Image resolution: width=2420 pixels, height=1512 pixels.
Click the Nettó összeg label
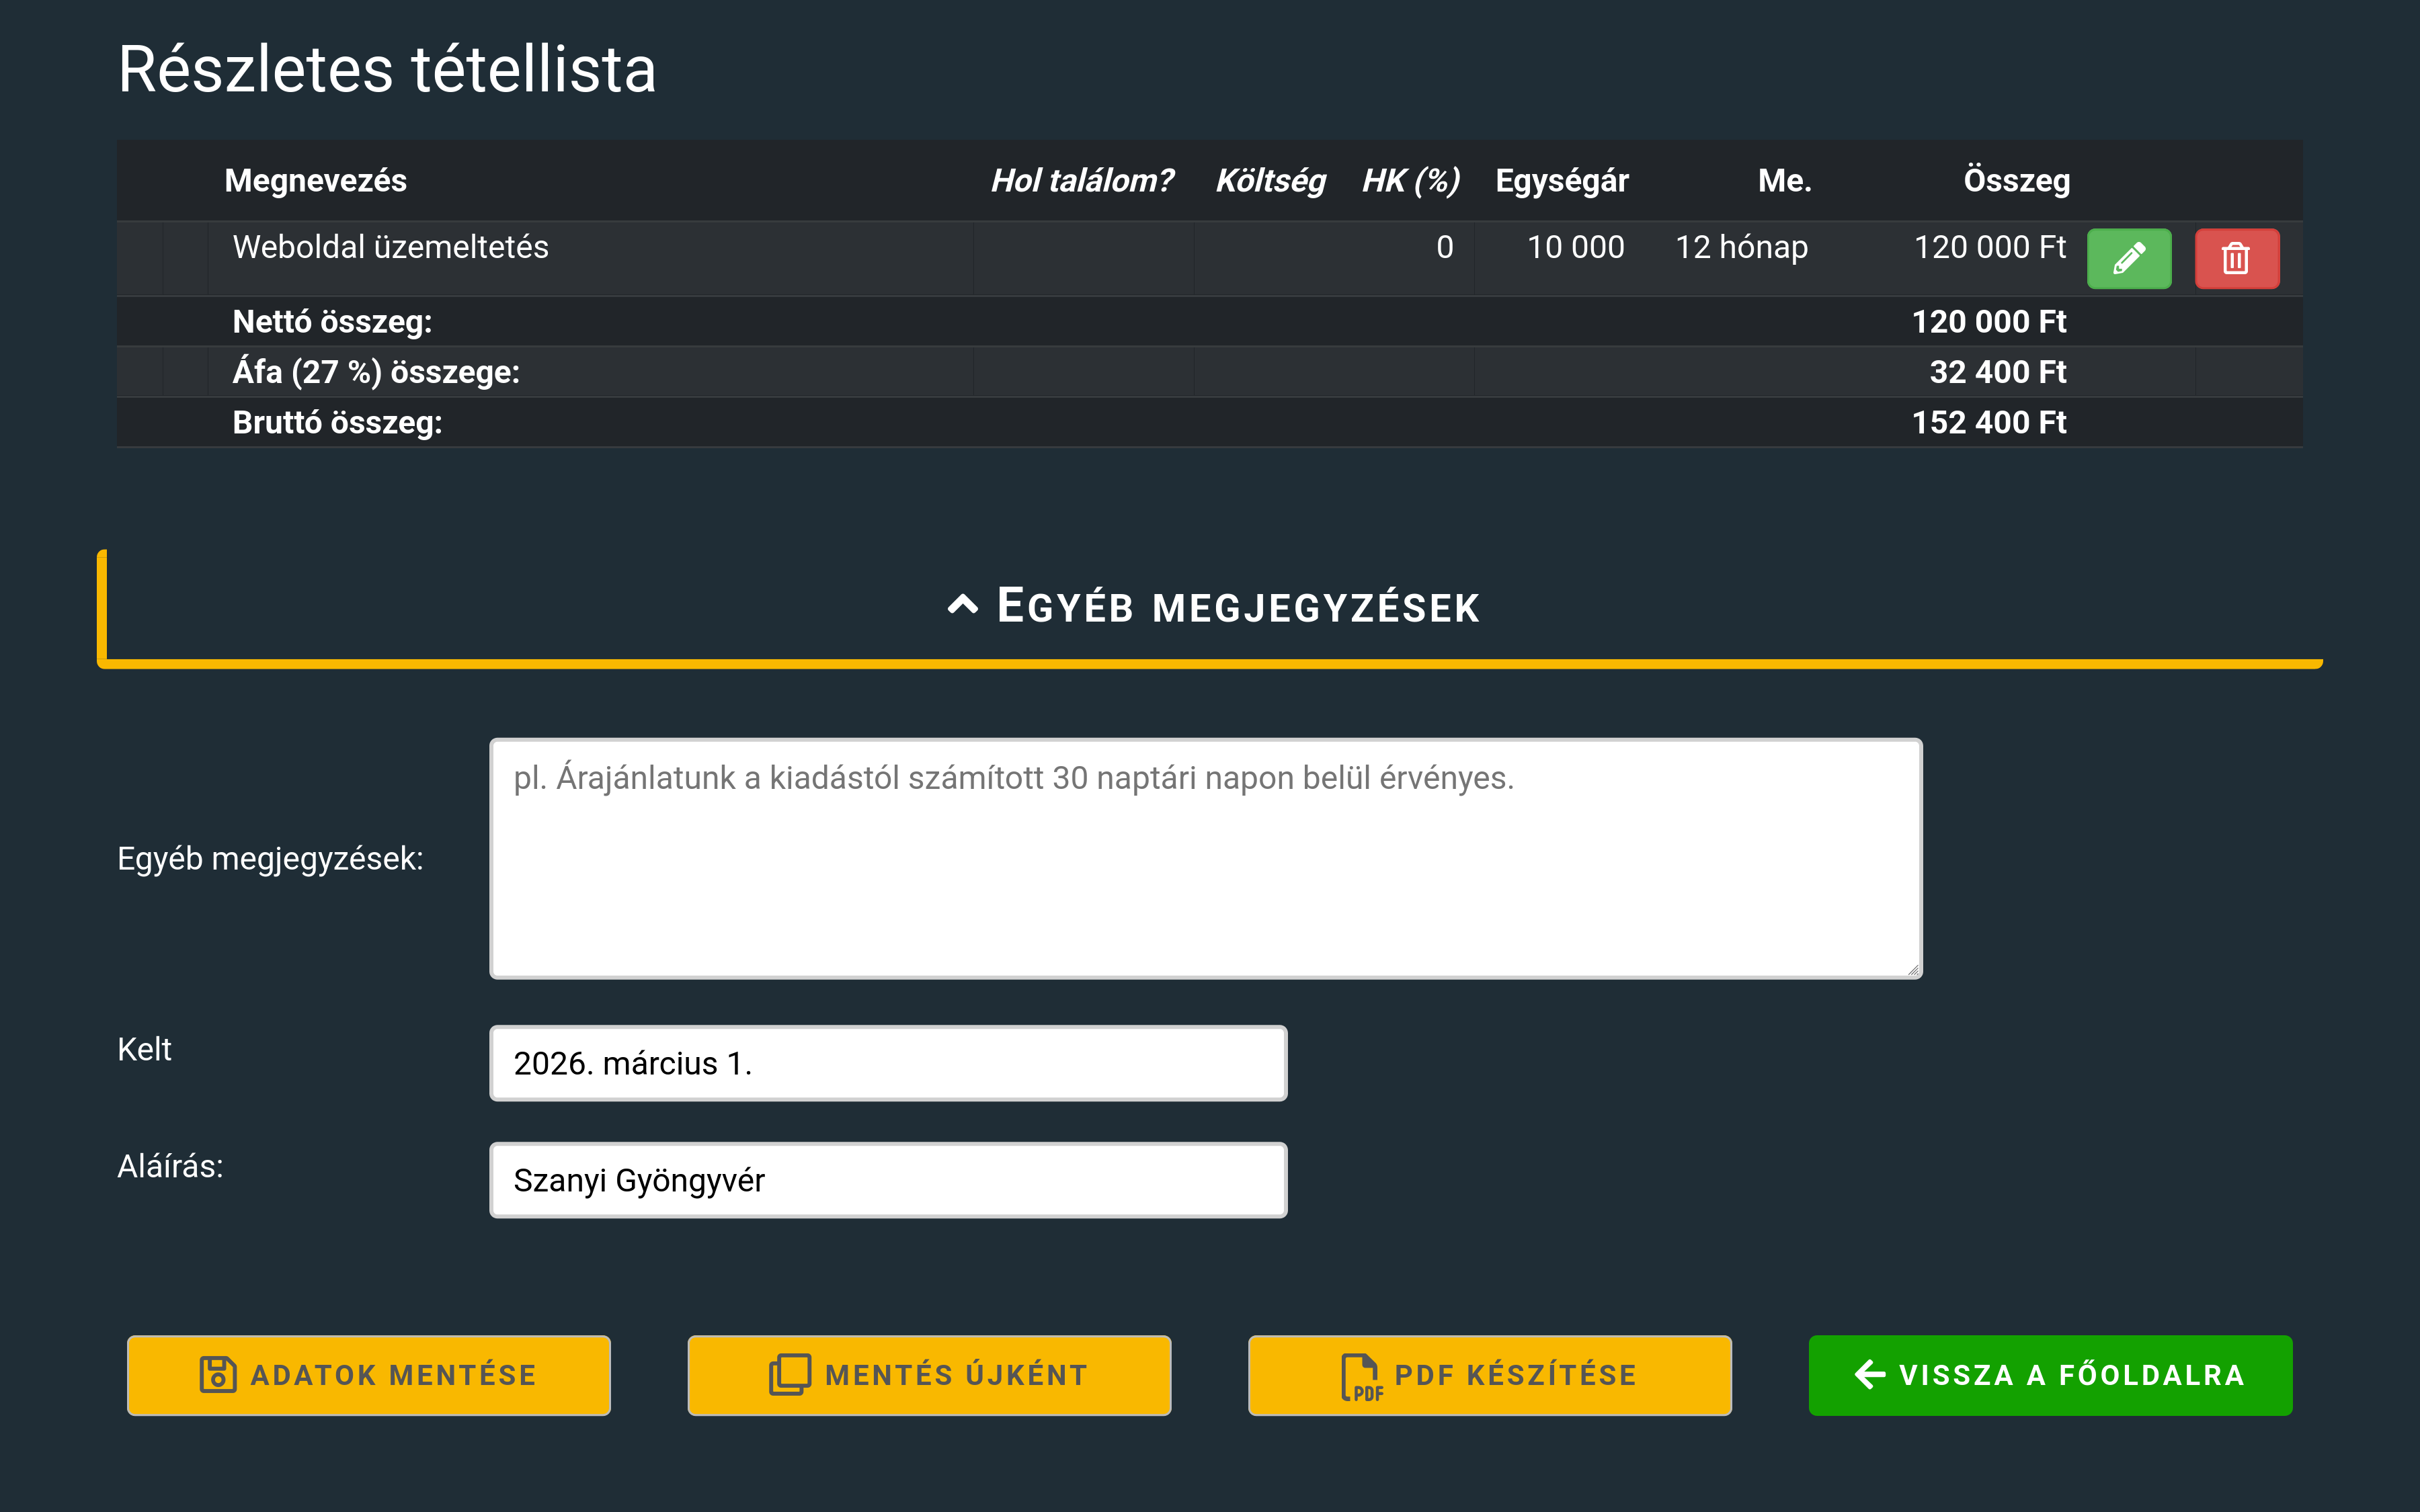(x=332, y=322)
